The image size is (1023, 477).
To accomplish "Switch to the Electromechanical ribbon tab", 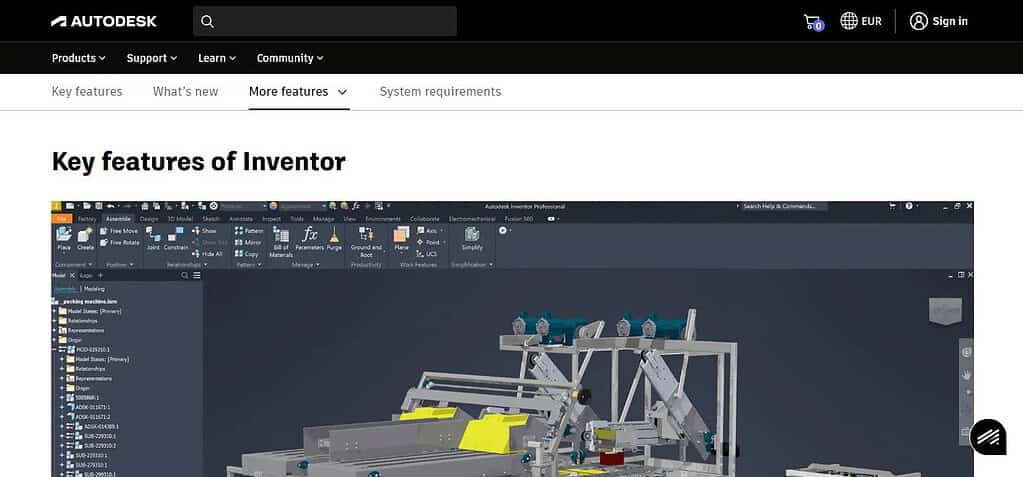I will coord(473,219).
